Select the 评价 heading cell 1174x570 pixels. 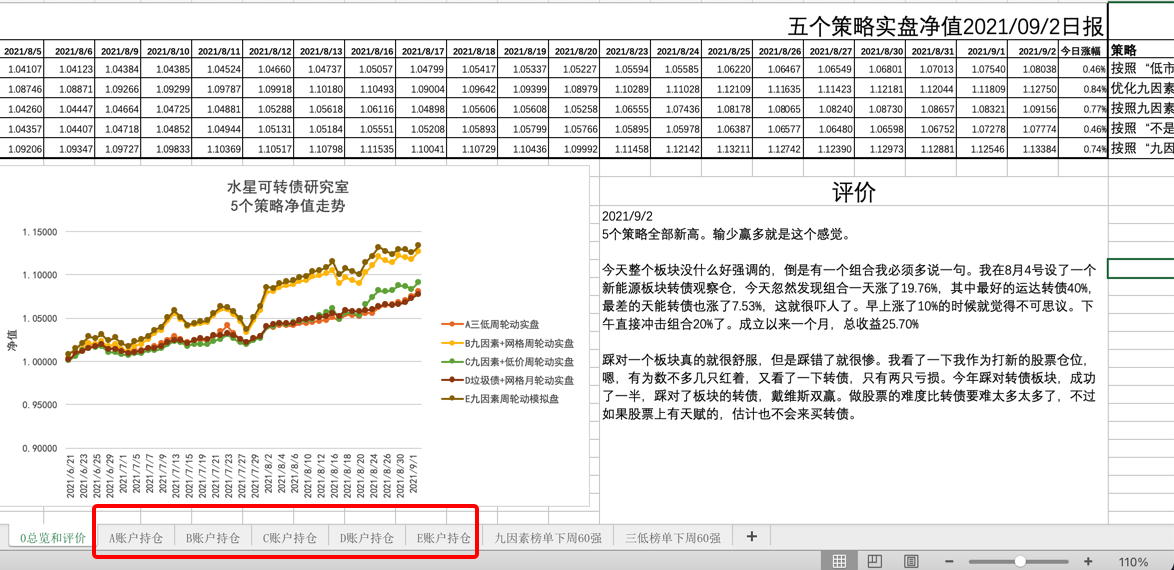tap(854, 192)
